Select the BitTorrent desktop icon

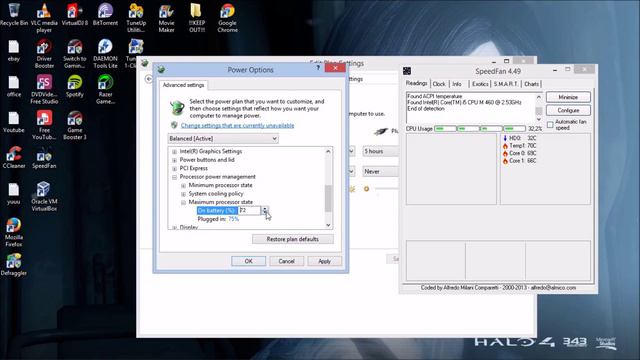pos(105,14)
